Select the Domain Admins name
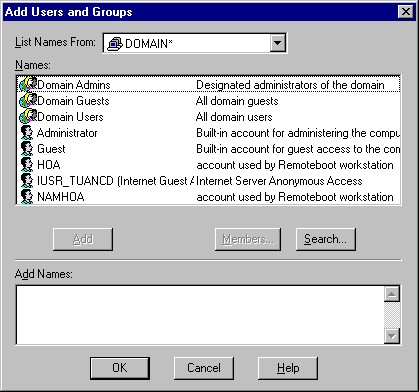This screenshot has width=419, height=392. point(74,85)
